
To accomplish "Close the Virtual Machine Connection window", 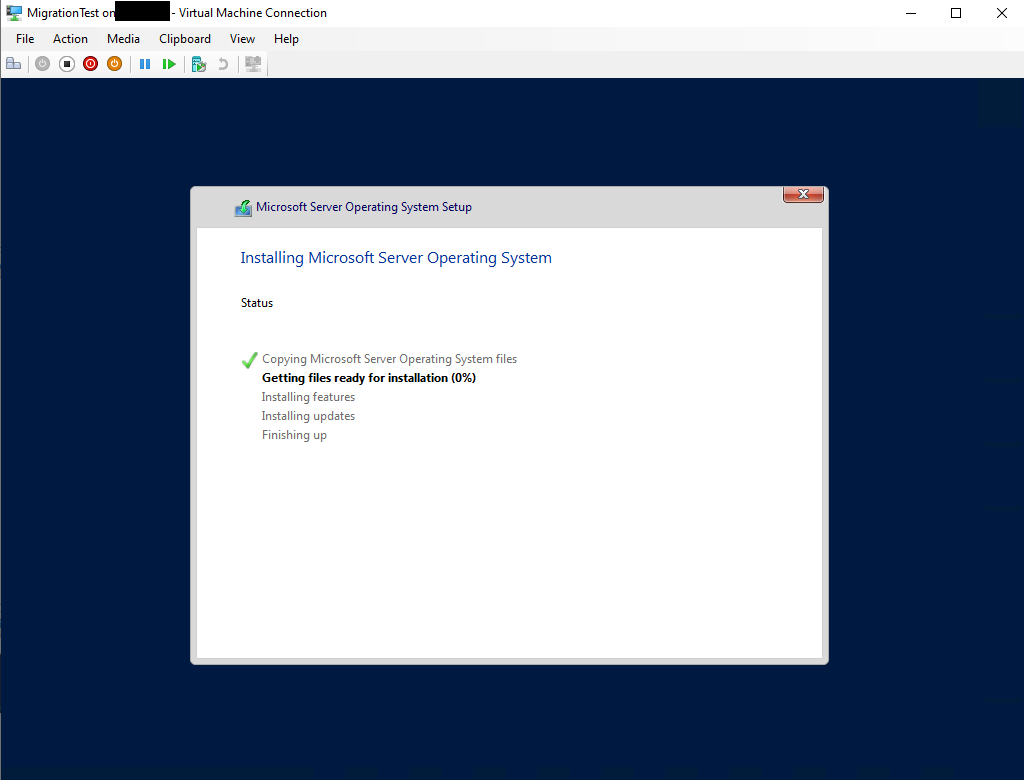I will [x=1002, y=13].
